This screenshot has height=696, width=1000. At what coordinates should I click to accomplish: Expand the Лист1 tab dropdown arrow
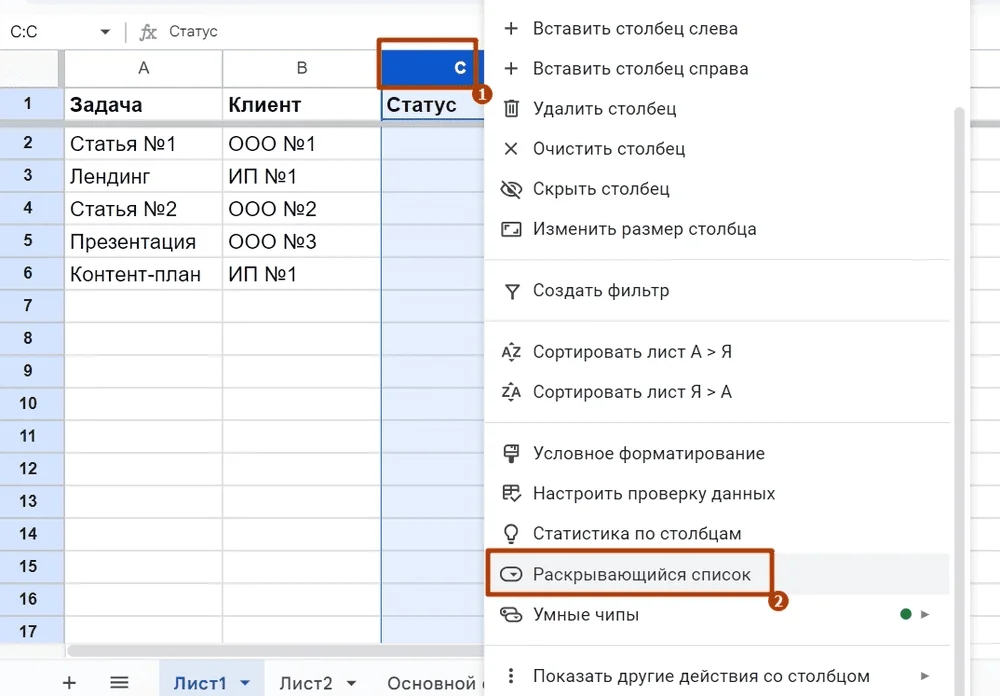tap(245, 684)
